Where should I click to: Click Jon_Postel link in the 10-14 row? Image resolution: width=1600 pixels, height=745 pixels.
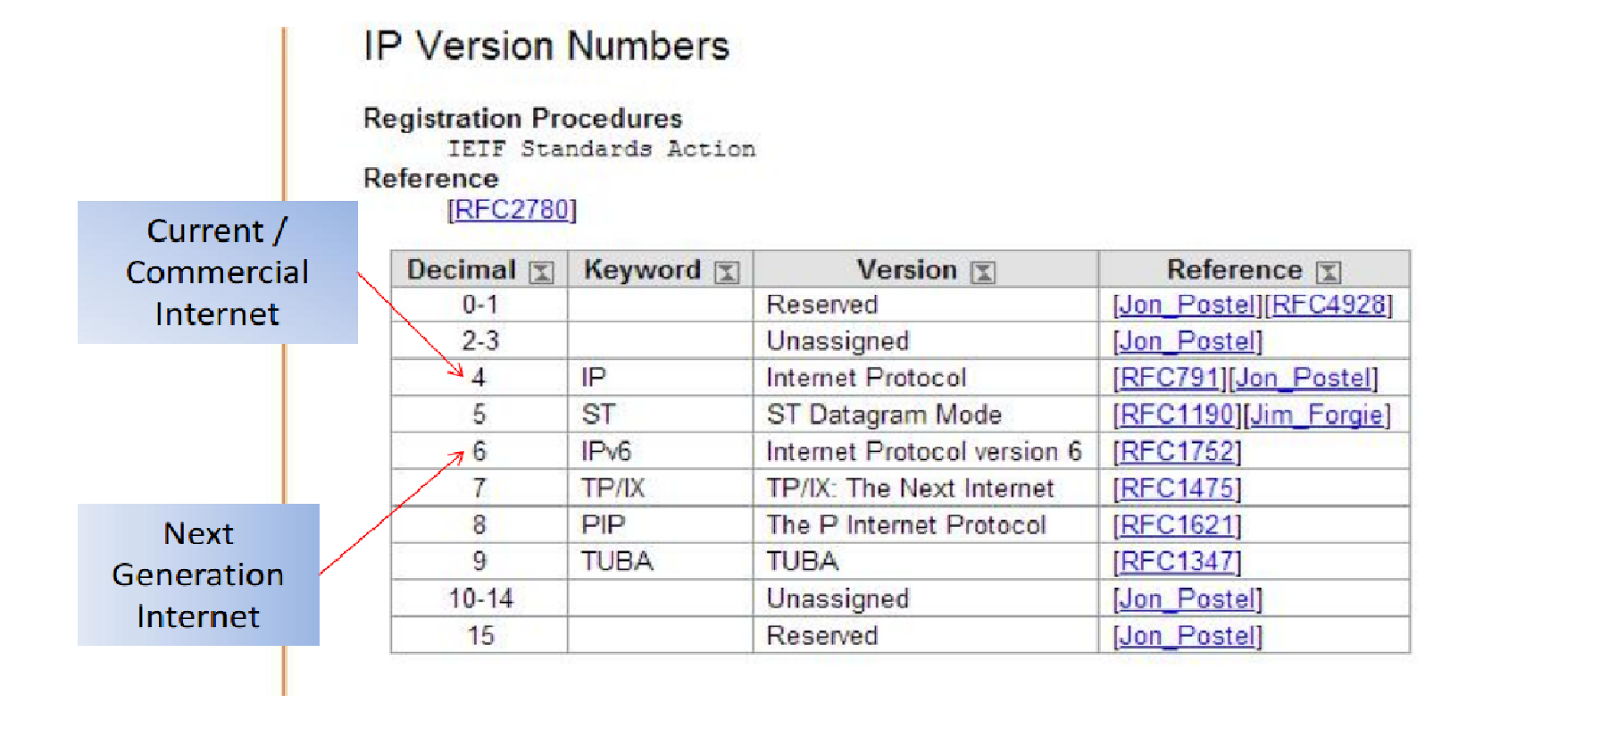(x=1188, y=599)
